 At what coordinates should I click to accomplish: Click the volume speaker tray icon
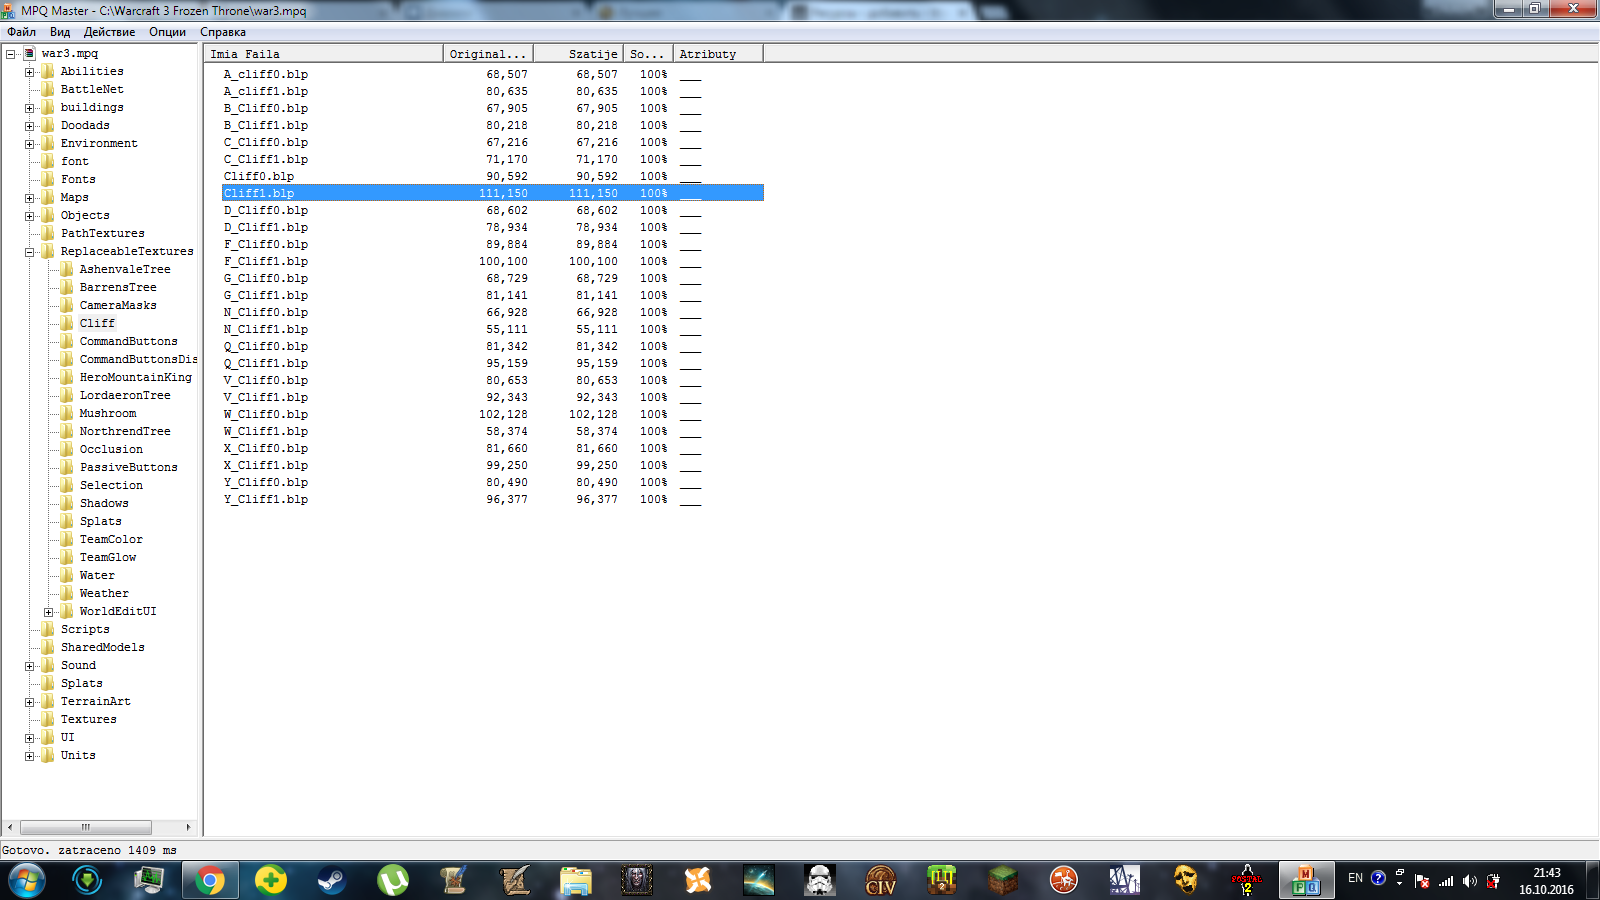[x=1469, y=881]
